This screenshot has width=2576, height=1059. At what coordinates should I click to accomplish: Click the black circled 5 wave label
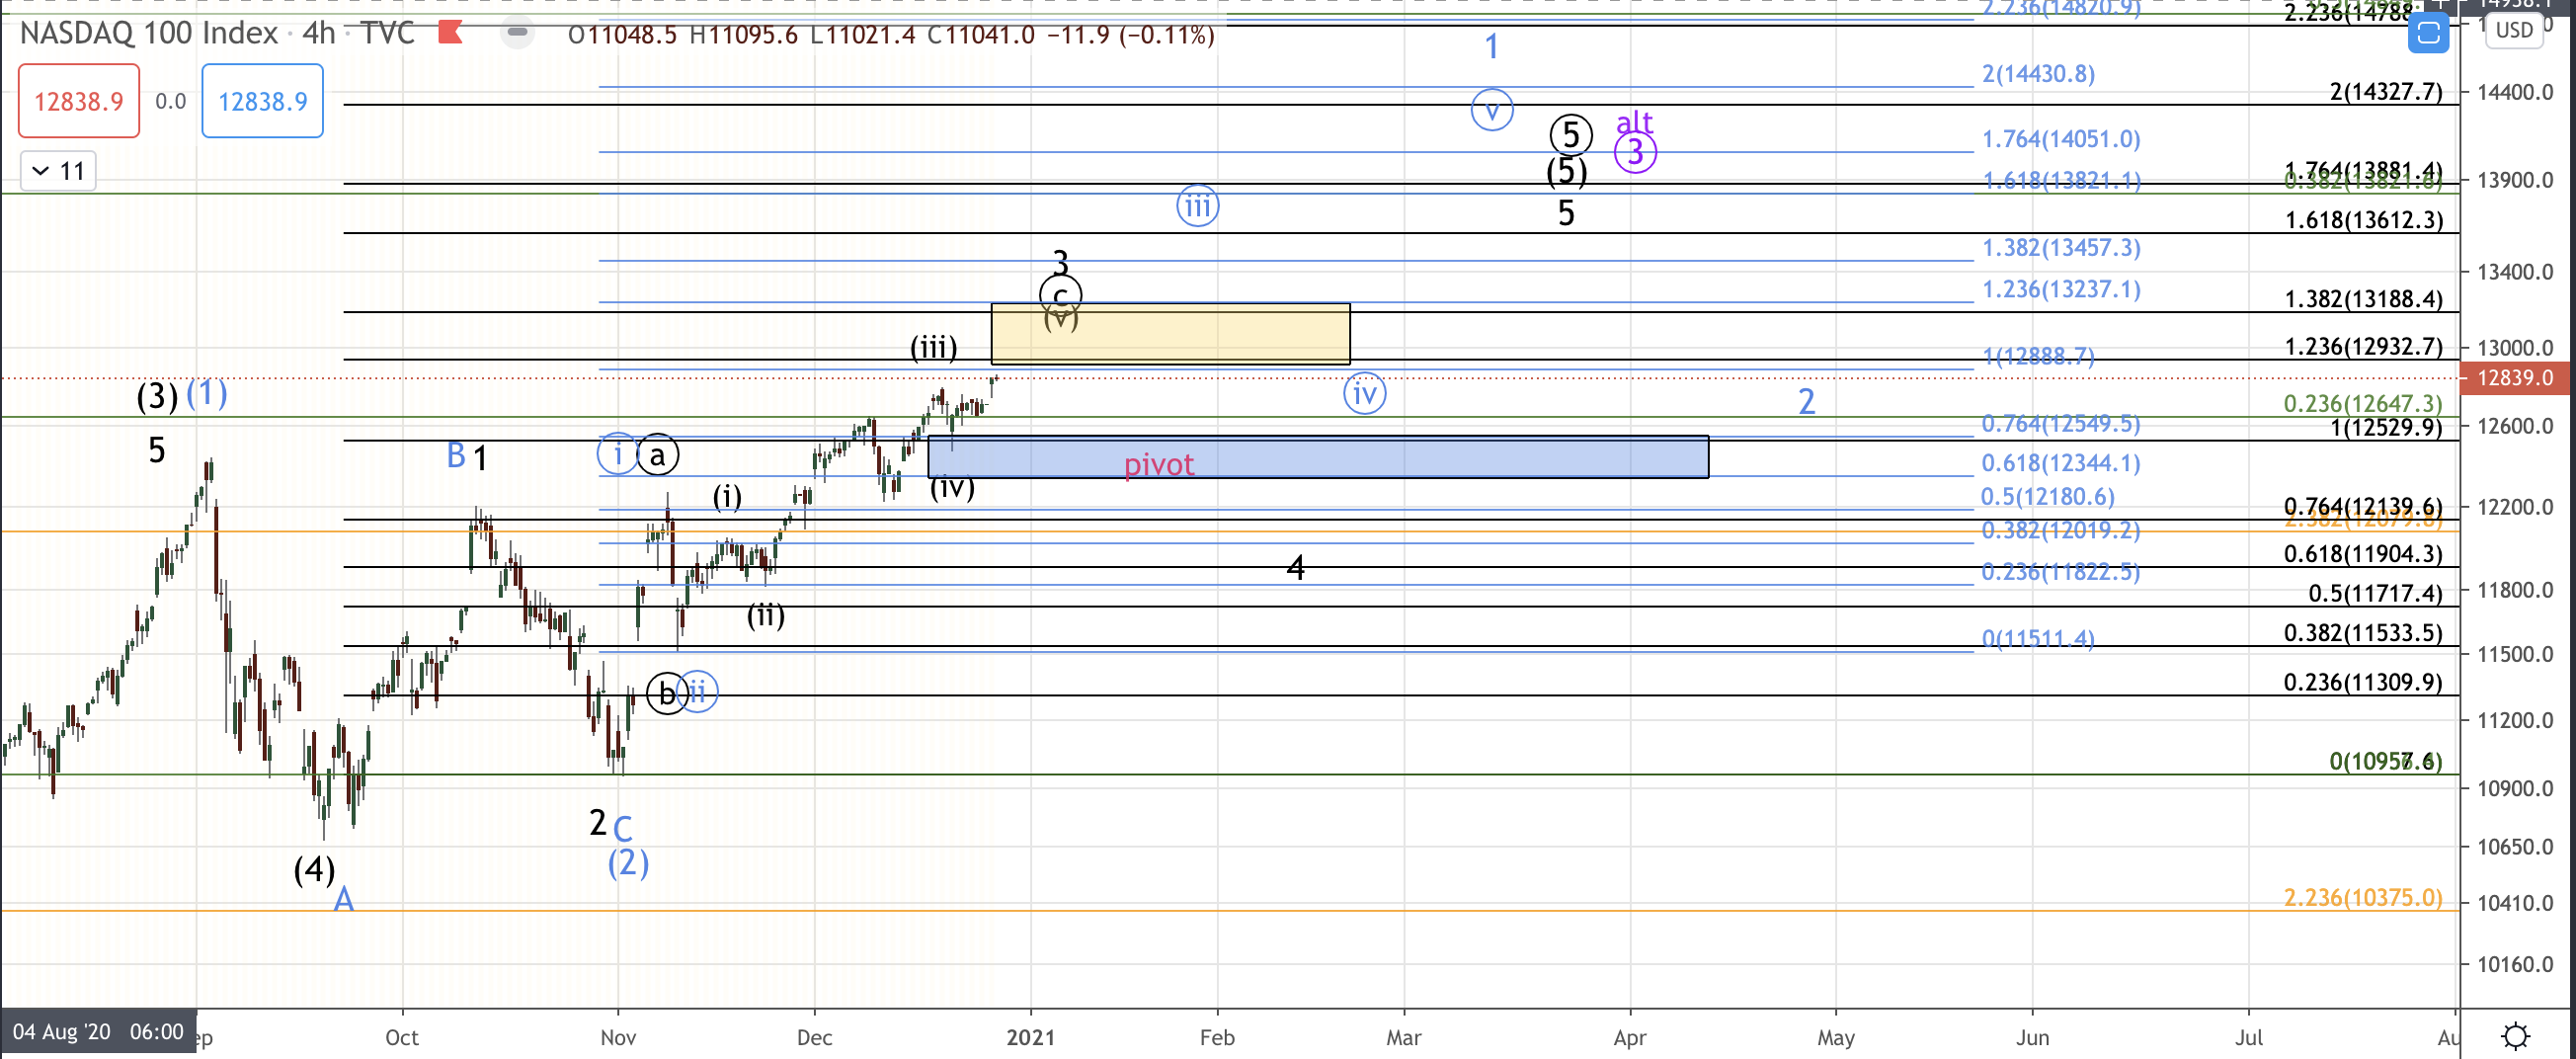[x=1570, y=135]
